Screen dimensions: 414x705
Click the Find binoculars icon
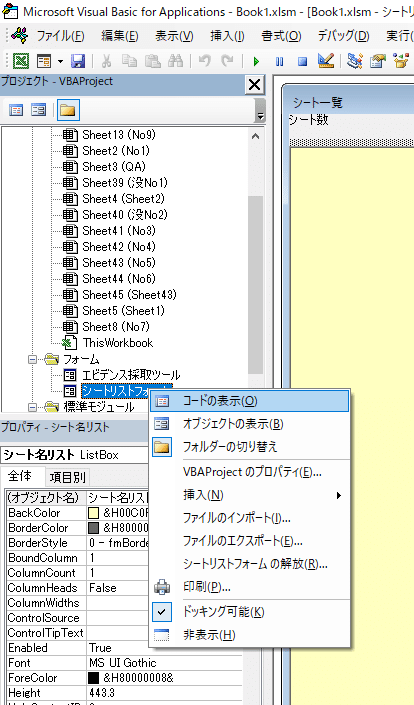(x=175, y=61)
